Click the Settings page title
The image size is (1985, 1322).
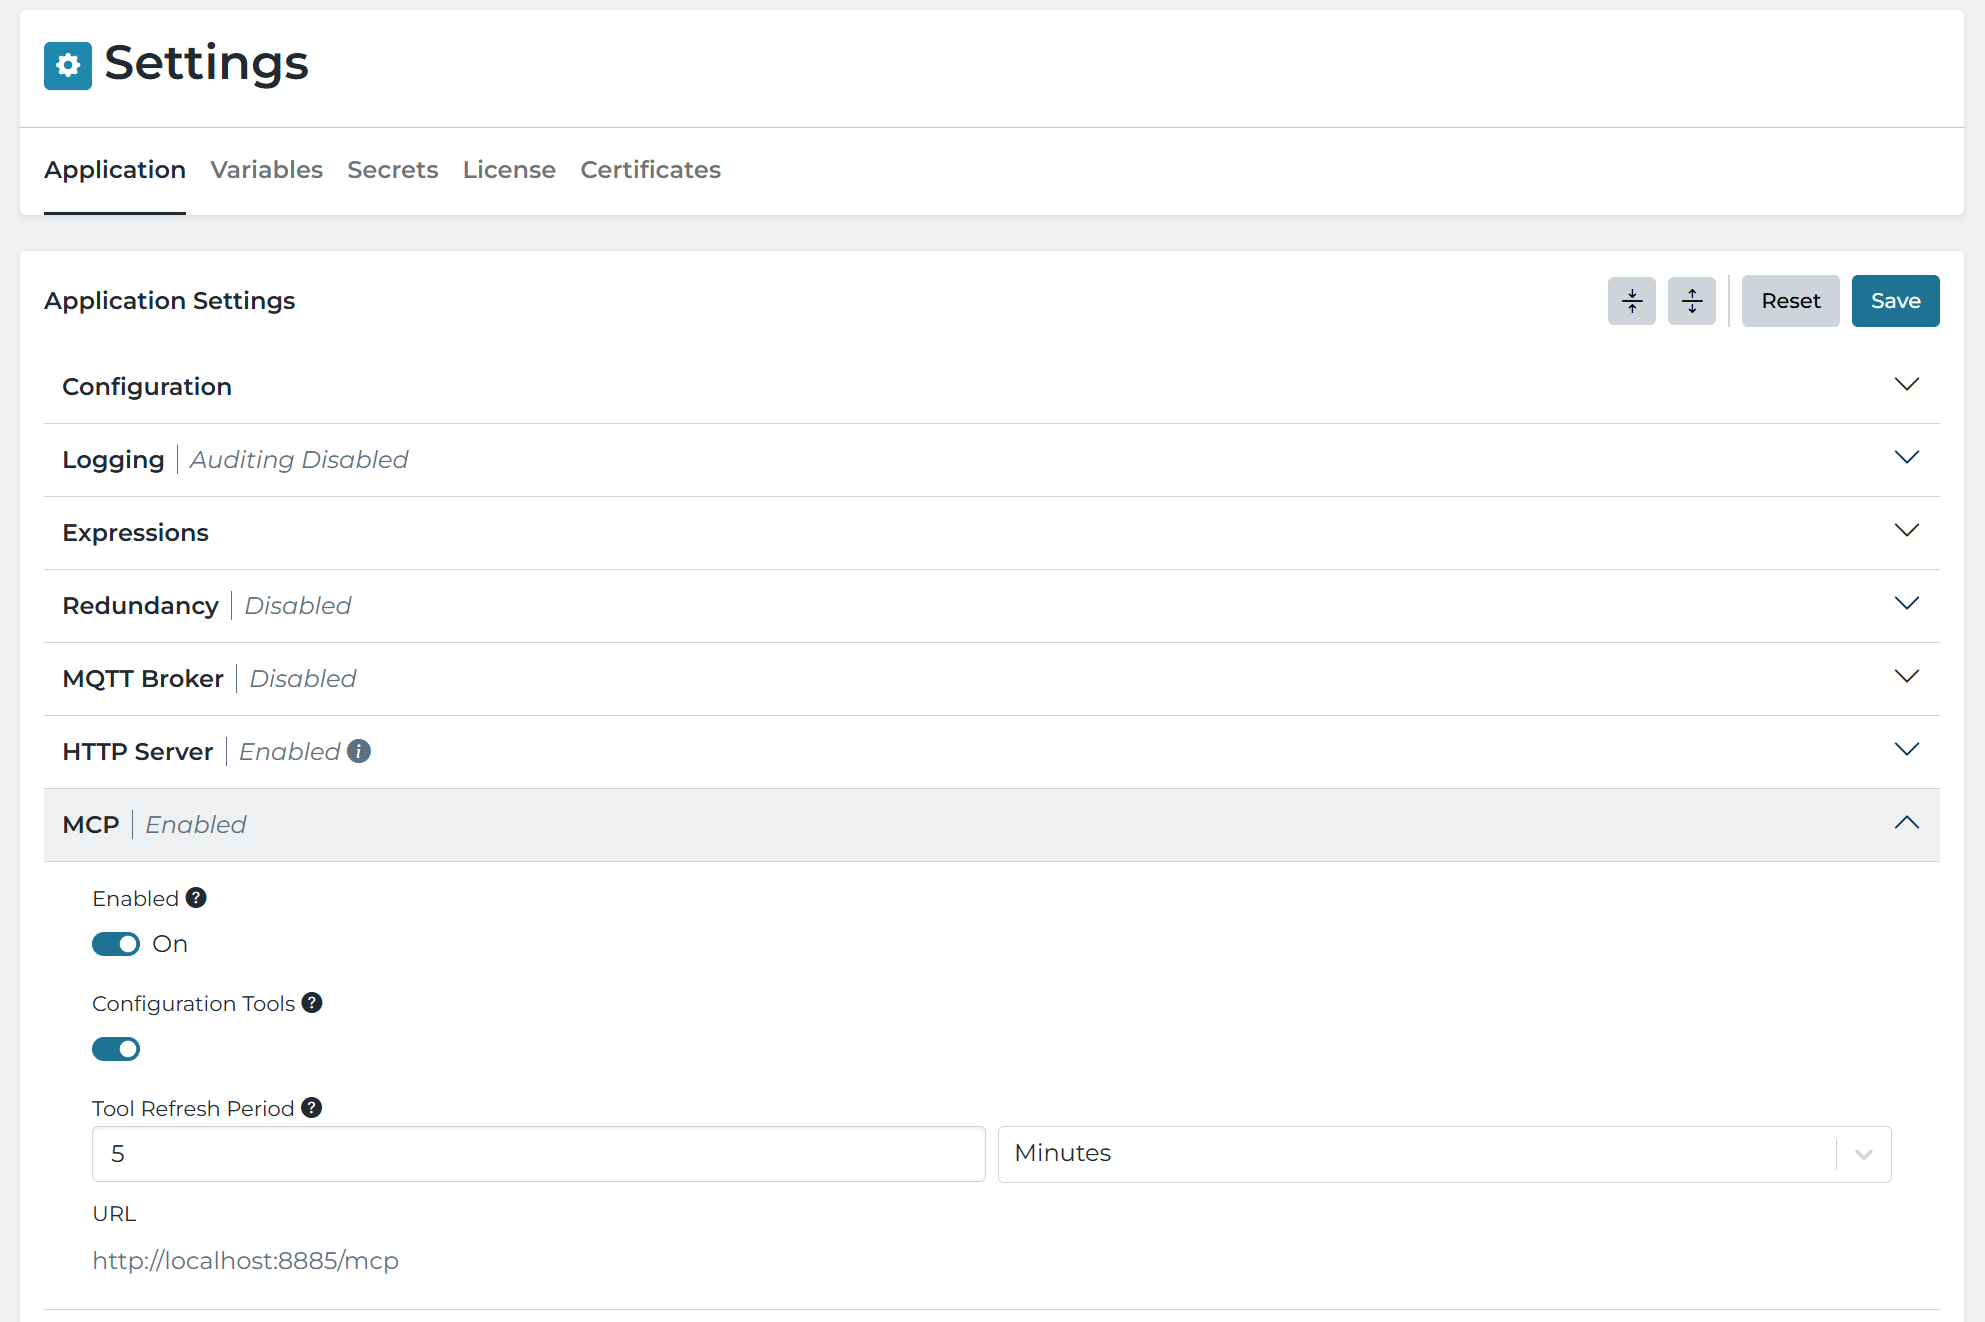pyautogui.click(x=207, y=64)
